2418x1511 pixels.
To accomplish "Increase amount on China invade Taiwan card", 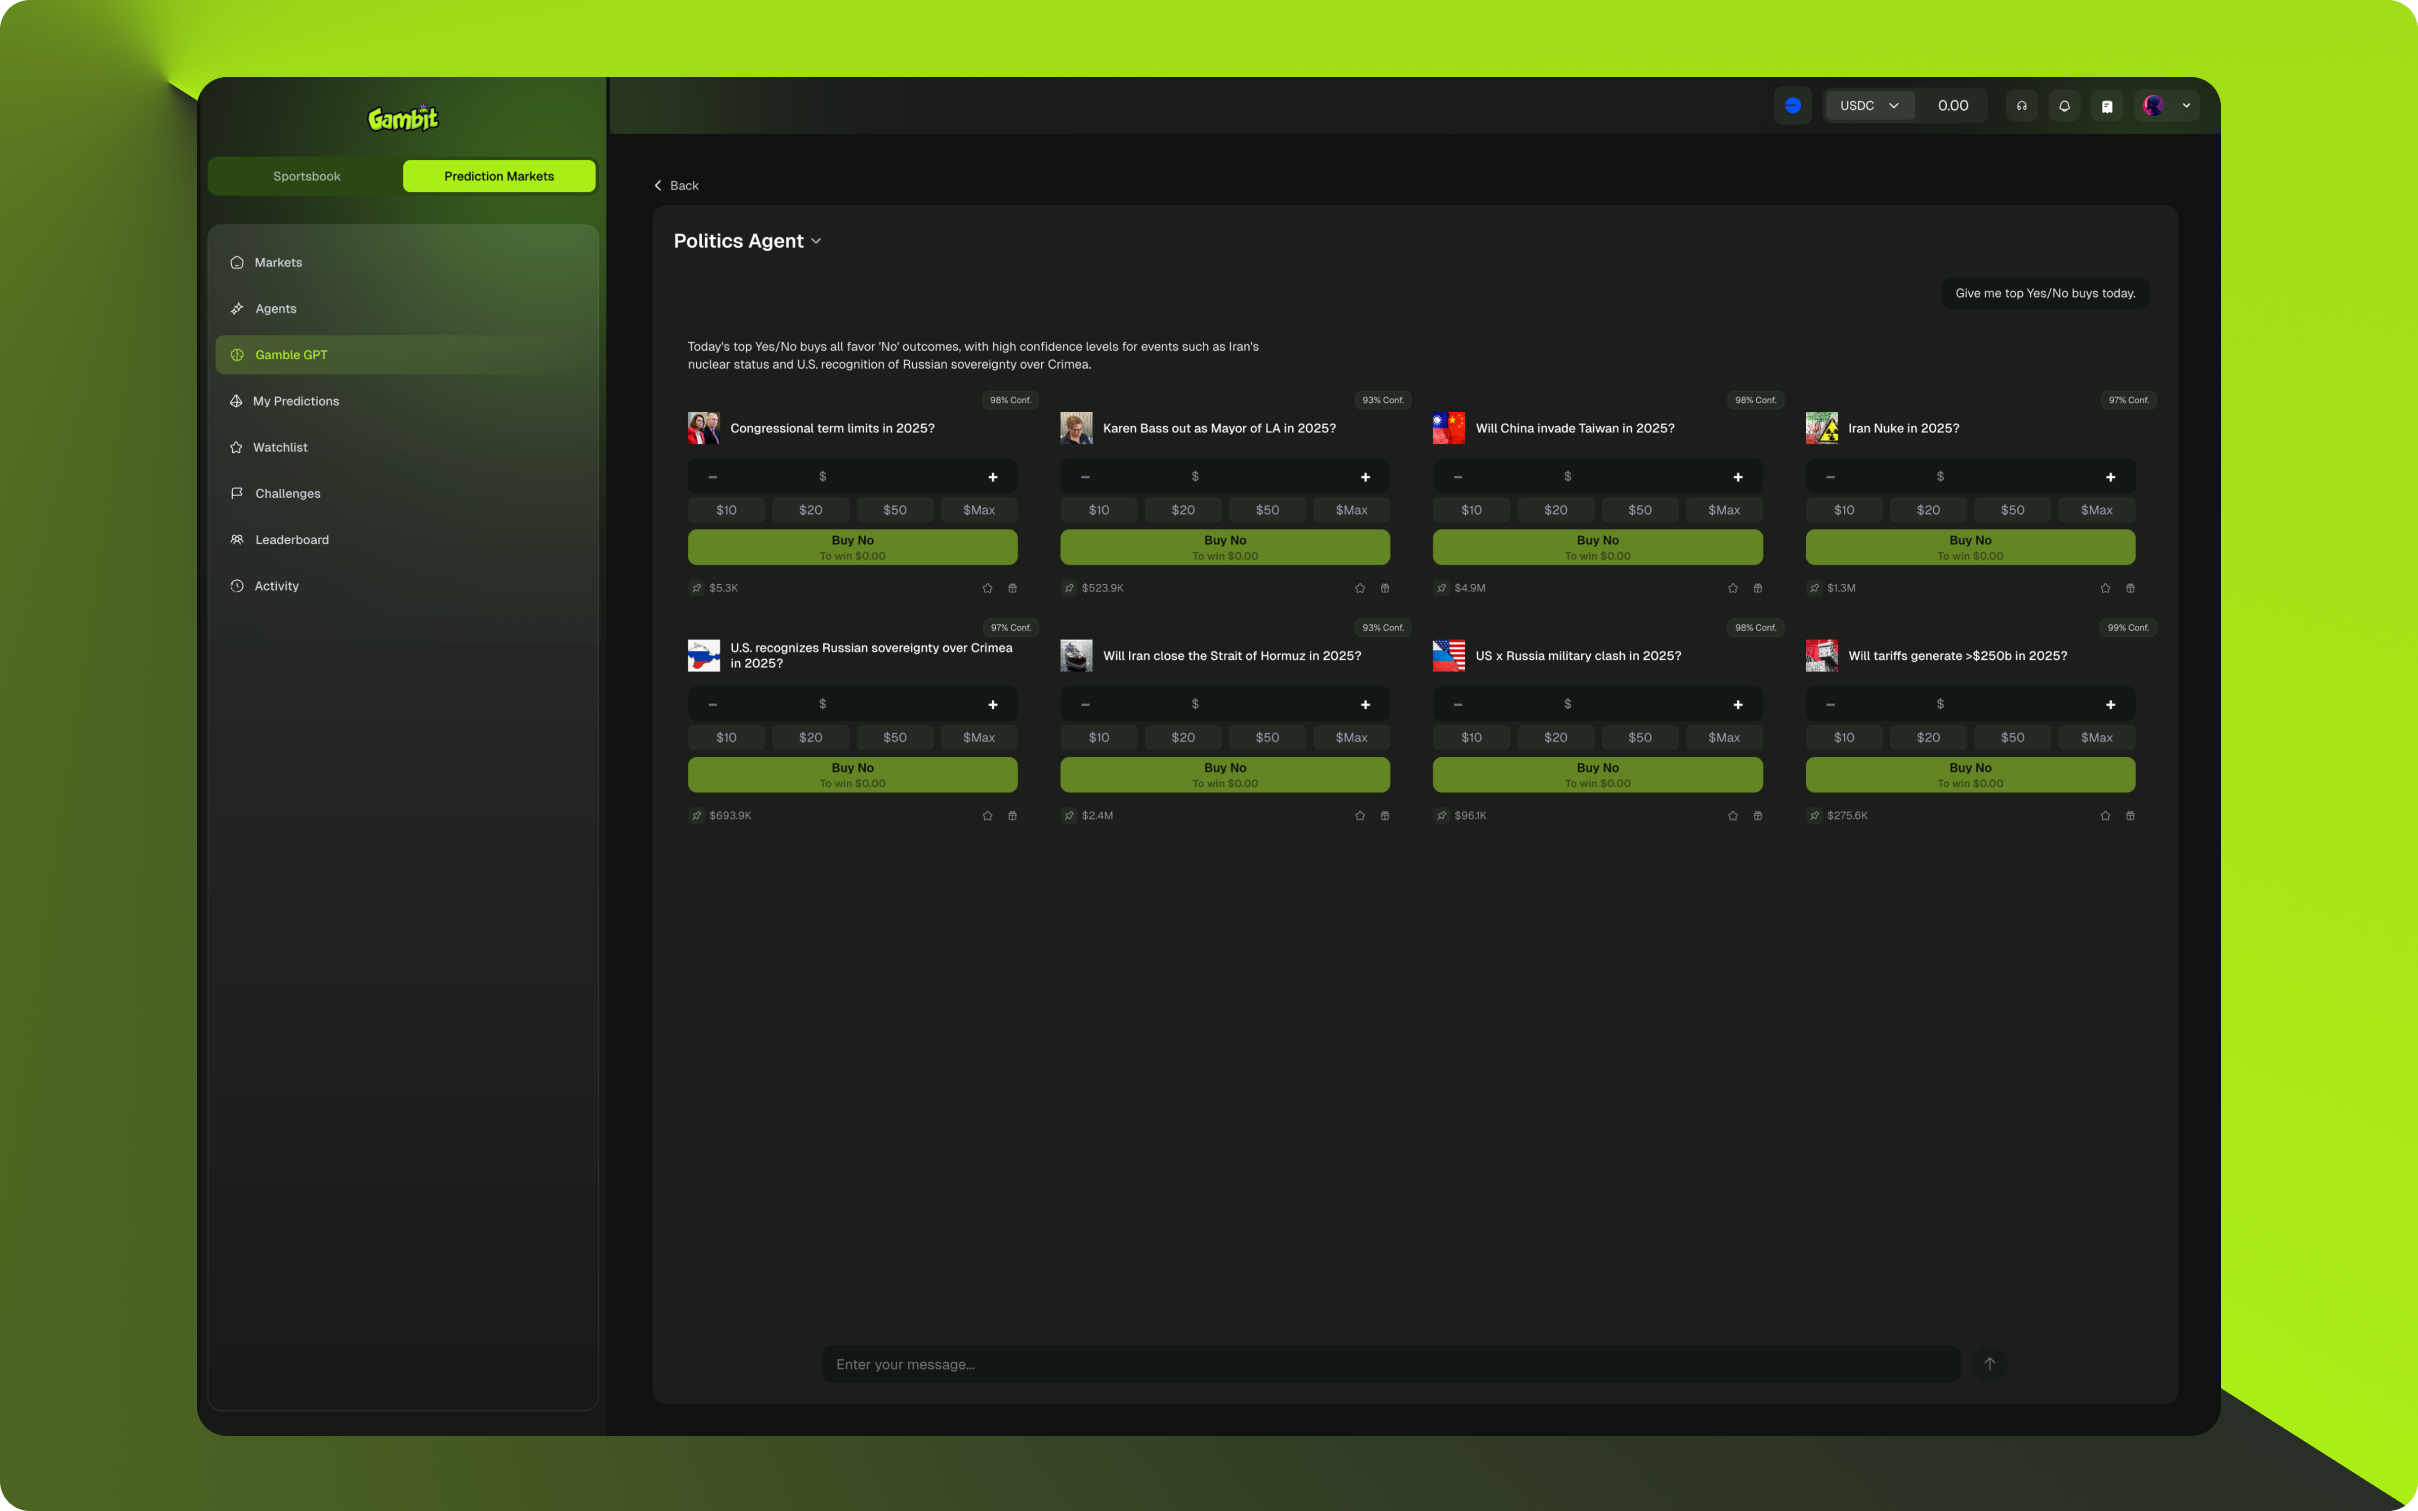I will (x=1738, y=477).
